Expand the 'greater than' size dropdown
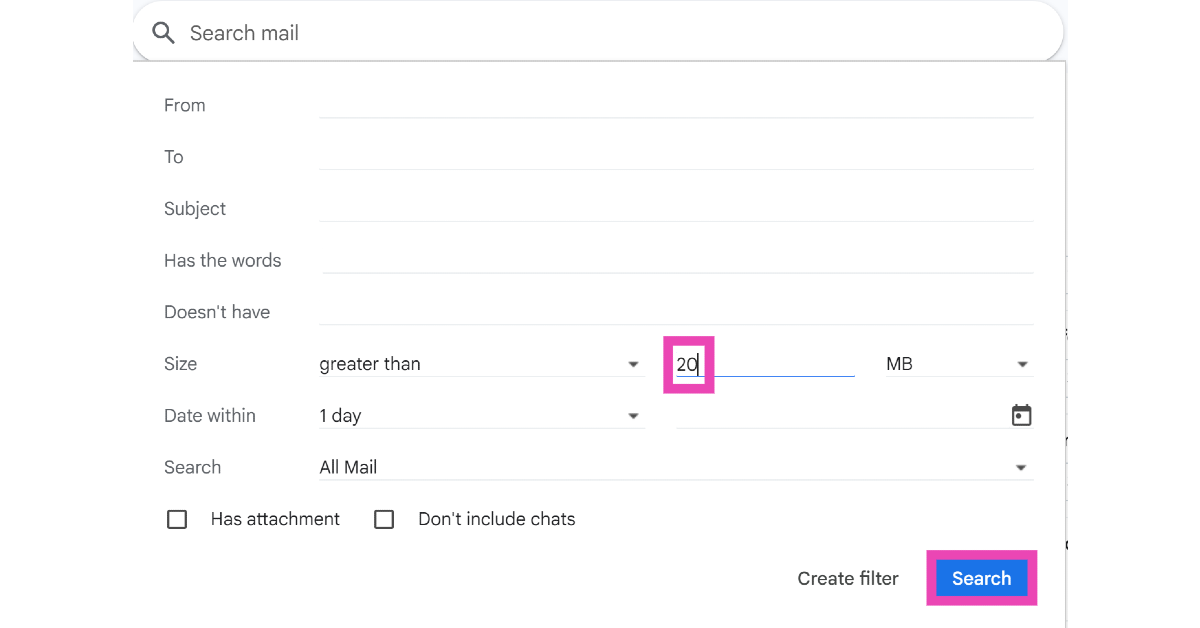 tap(480, 364)
